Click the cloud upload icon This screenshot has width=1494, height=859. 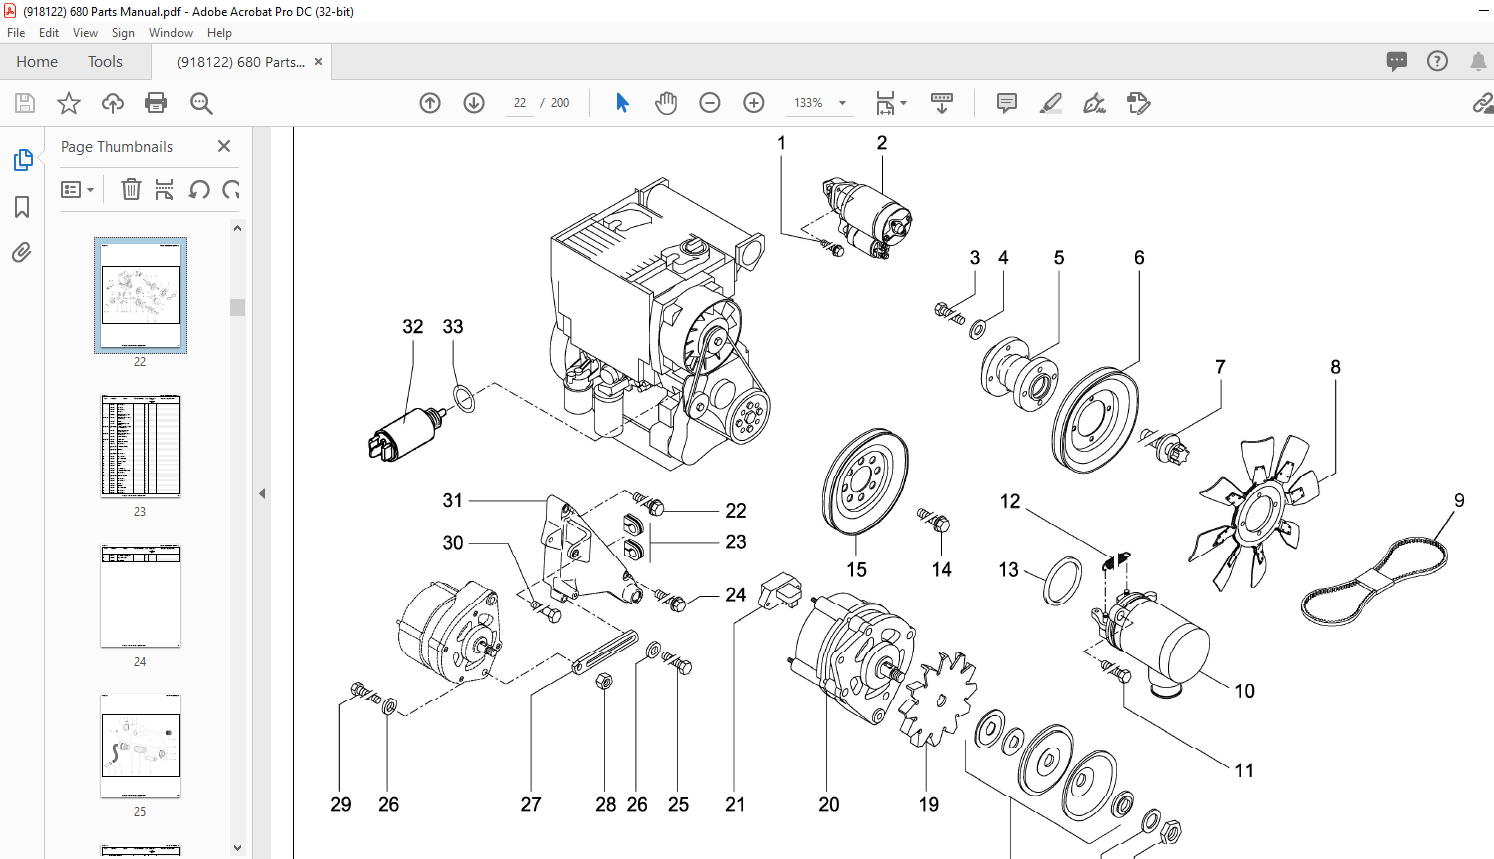[113, 103]
